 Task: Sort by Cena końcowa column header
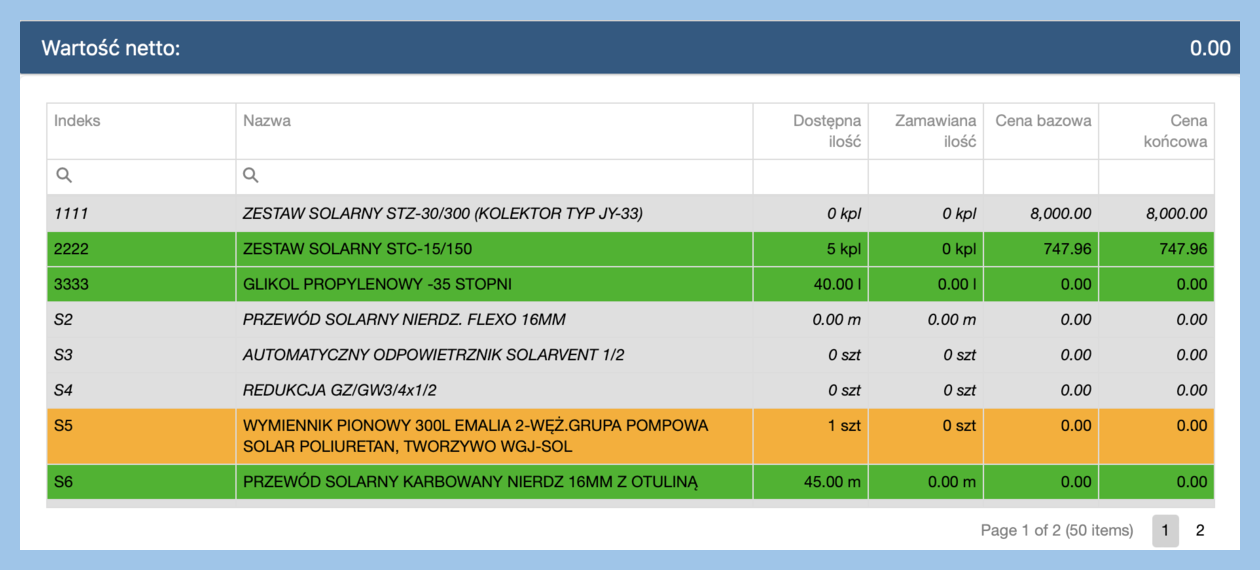(x=1175, y=131)
